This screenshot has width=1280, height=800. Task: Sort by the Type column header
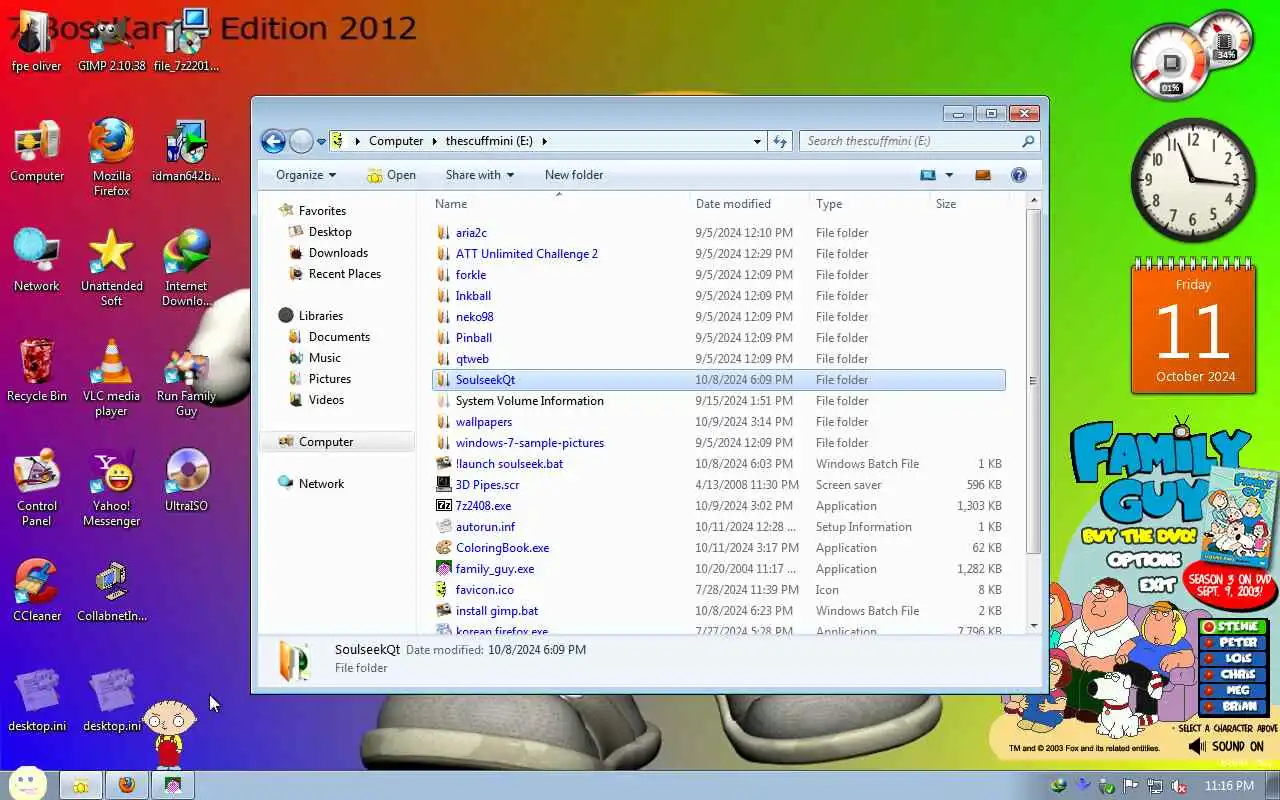pos(869,204)
